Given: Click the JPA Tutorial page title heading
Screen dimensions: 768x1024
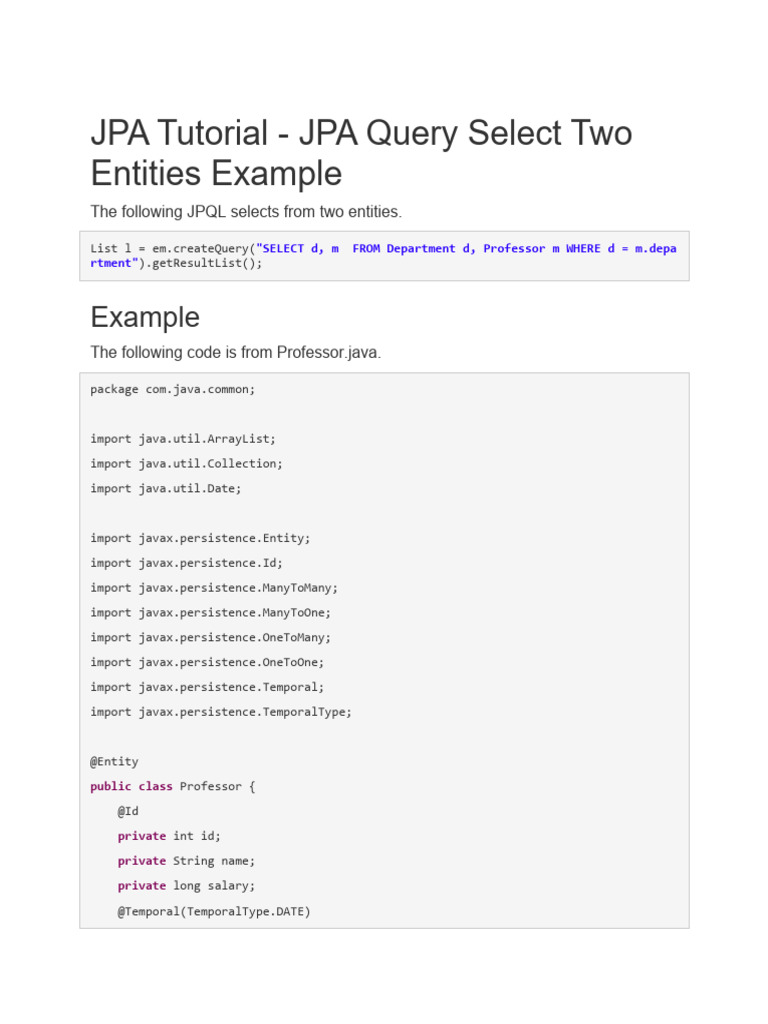Looking at the screenshot, I should (361, 153).
